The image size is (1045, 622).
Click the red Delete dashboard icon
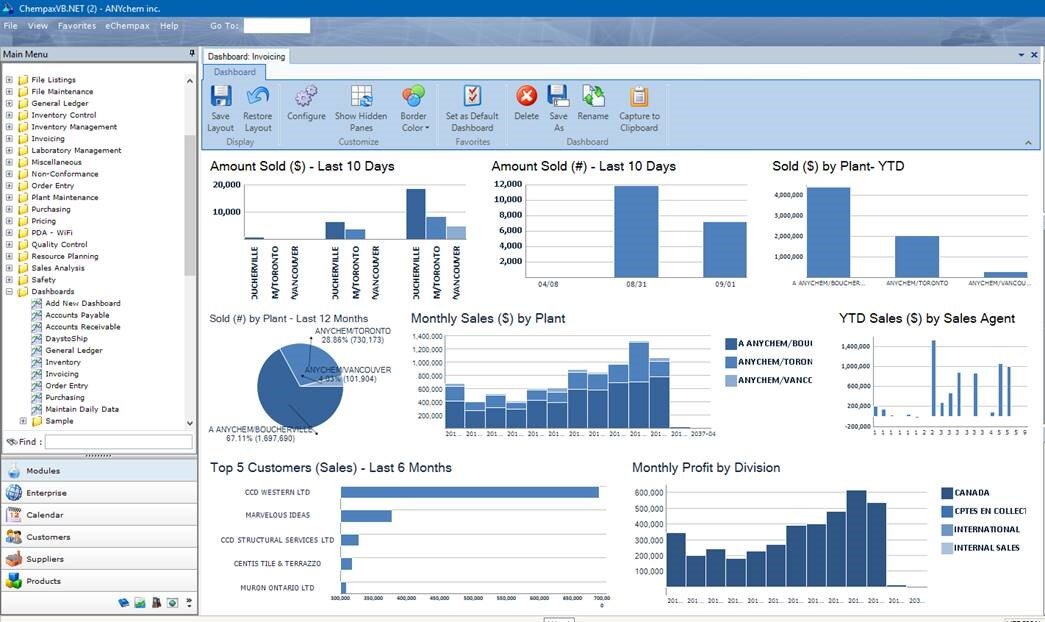pos(526,97)
